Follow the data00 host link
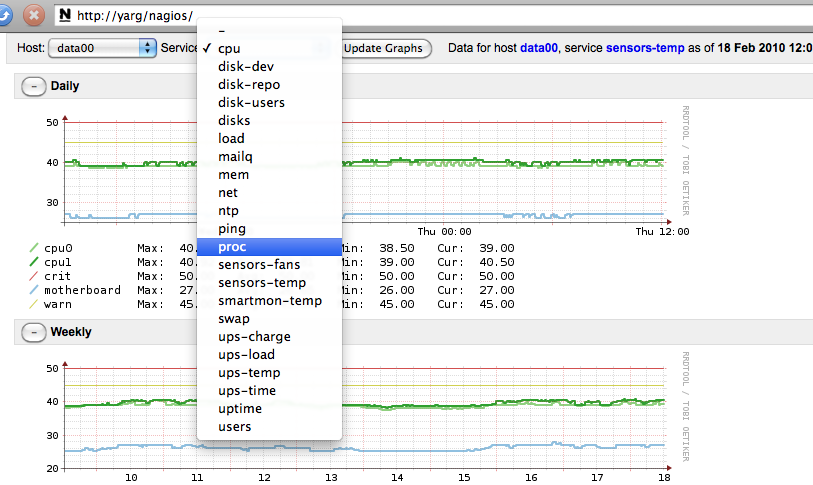 click(539, 48)
